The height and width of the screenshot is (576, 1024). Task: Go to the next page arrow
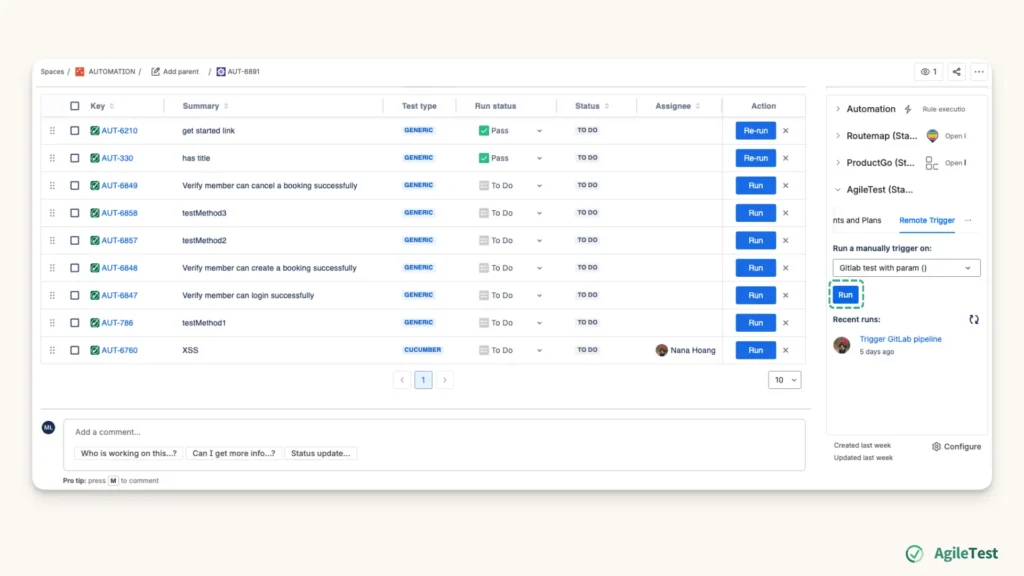[445, 380]
